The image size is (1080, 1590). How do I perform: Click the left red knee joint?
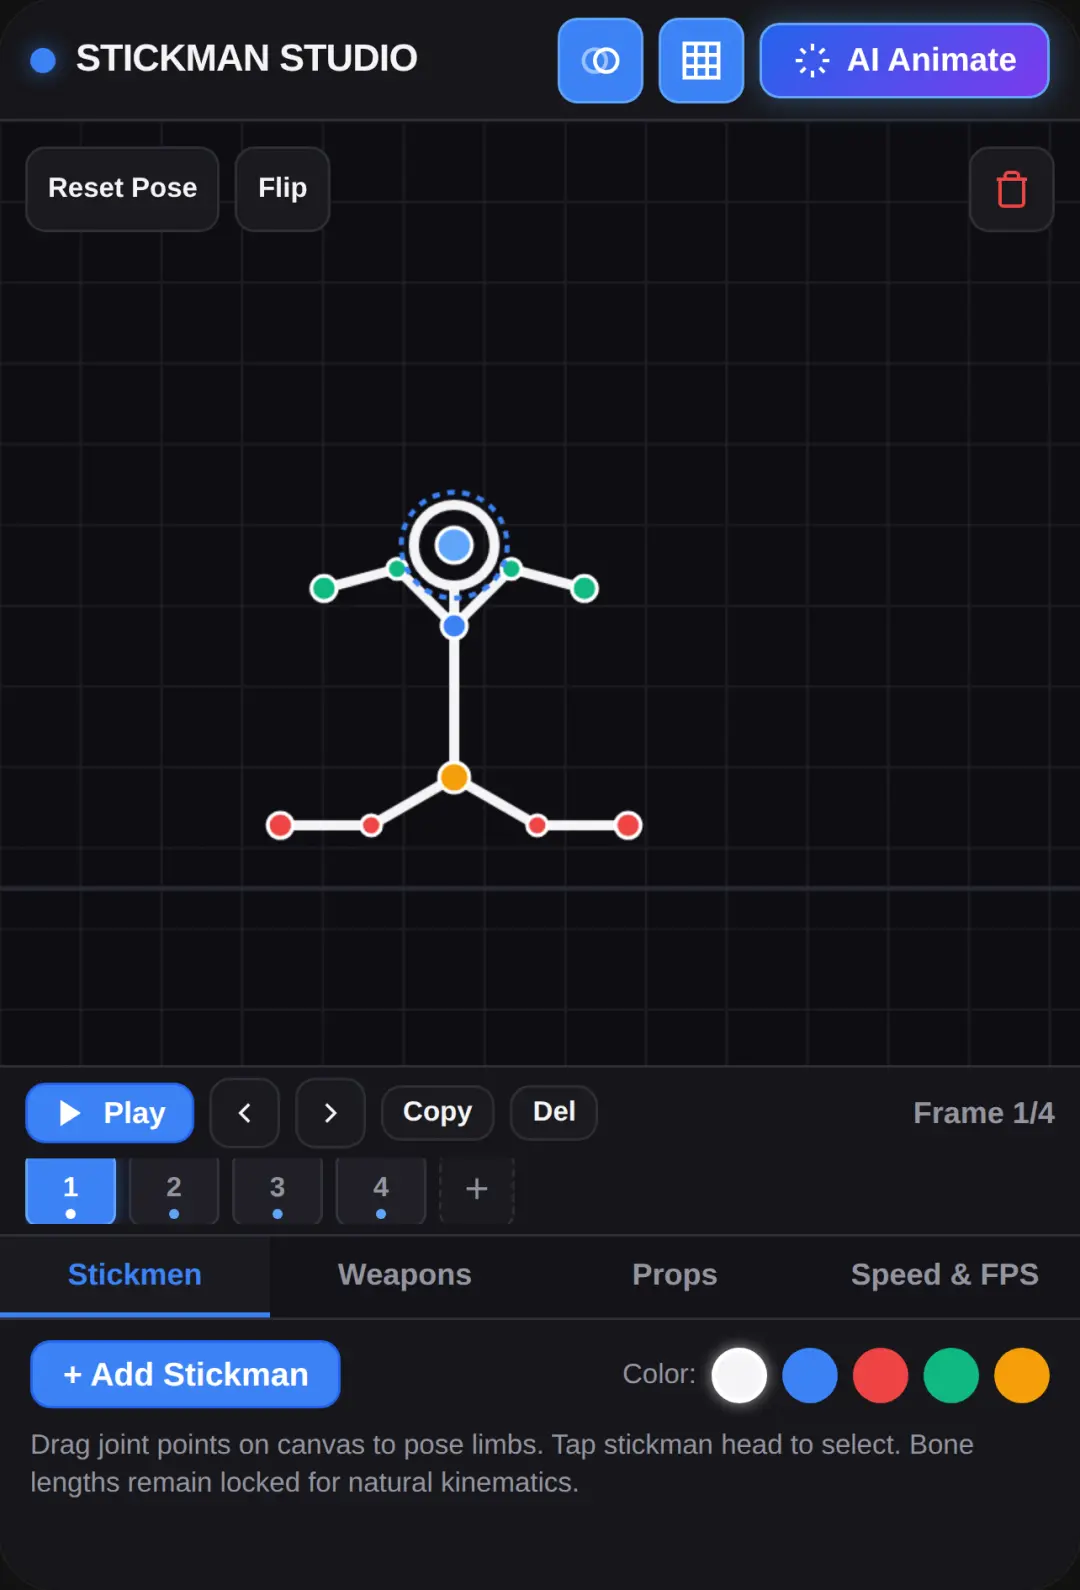pyautogui.click(x=371, y=825)
